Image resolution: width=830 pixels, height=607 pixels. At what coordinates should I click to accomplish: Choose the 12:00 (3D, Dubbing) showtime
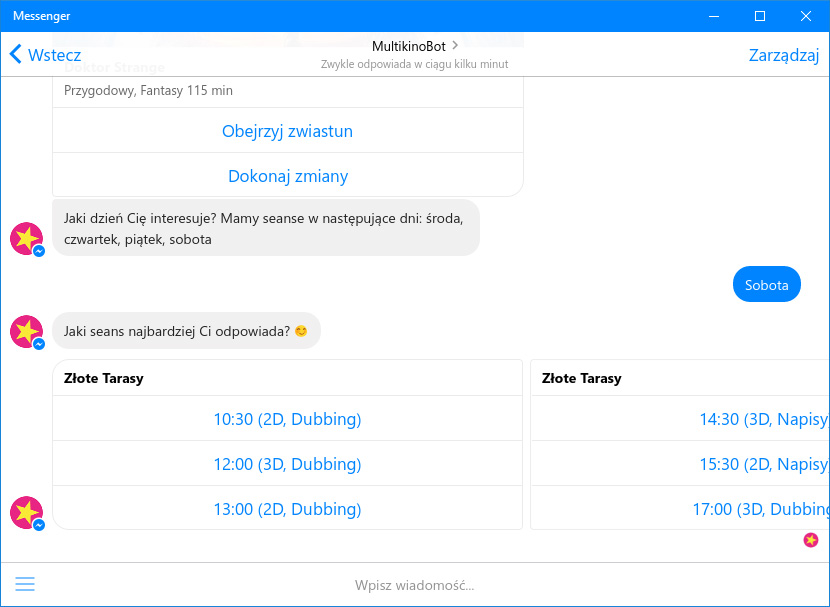[288, 464]
